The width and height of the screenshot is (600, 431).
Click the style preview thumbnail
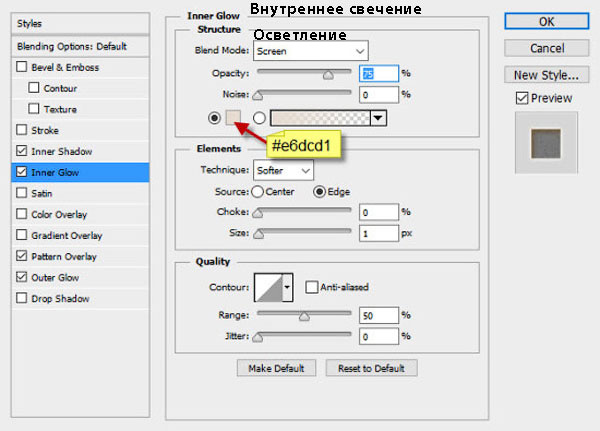click(546, 143)
